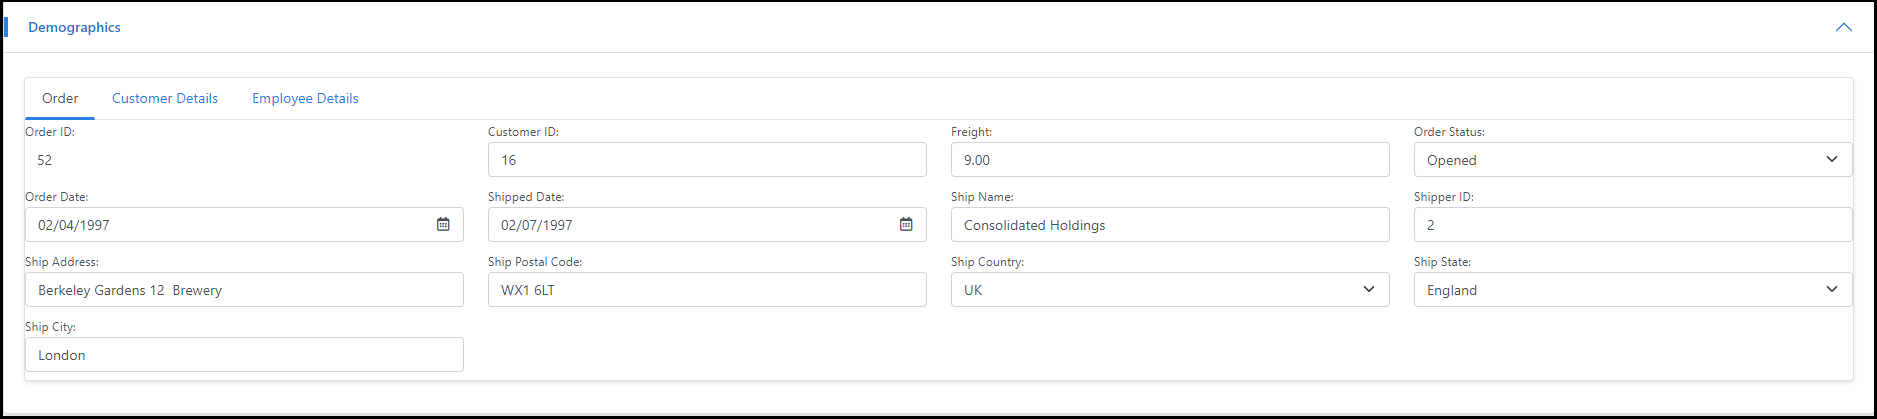The image size is (1877, 419).
Task: Focus the Ship Address field
Action: click(244, 290)
